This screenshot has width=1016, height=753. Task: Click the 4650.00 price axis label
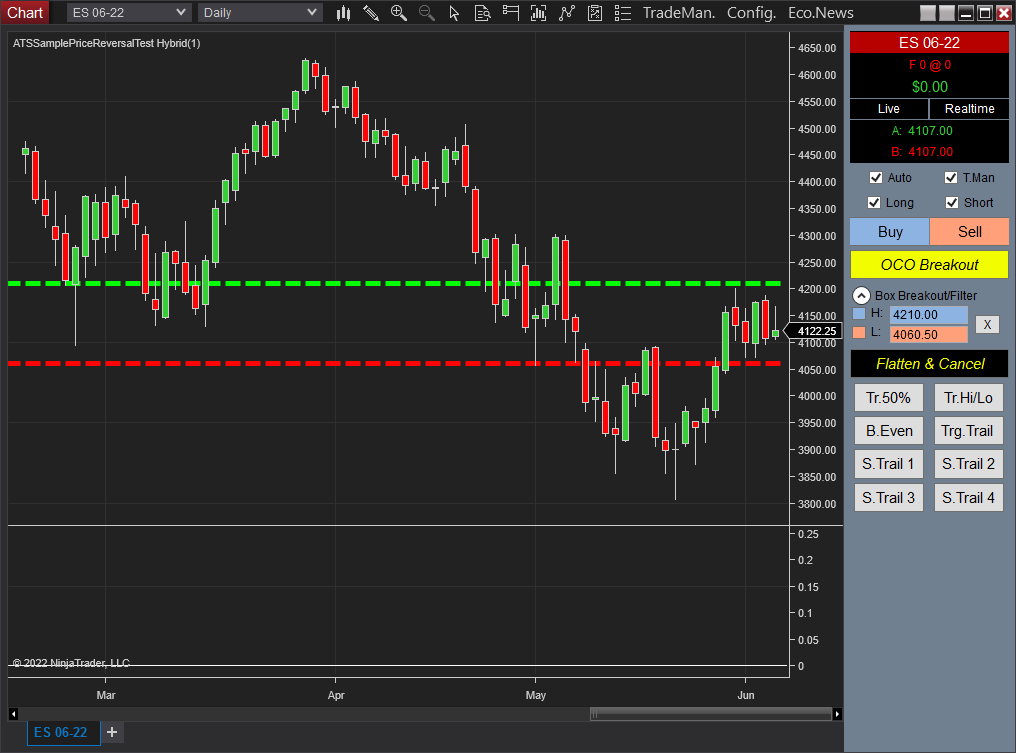point(817,48)
